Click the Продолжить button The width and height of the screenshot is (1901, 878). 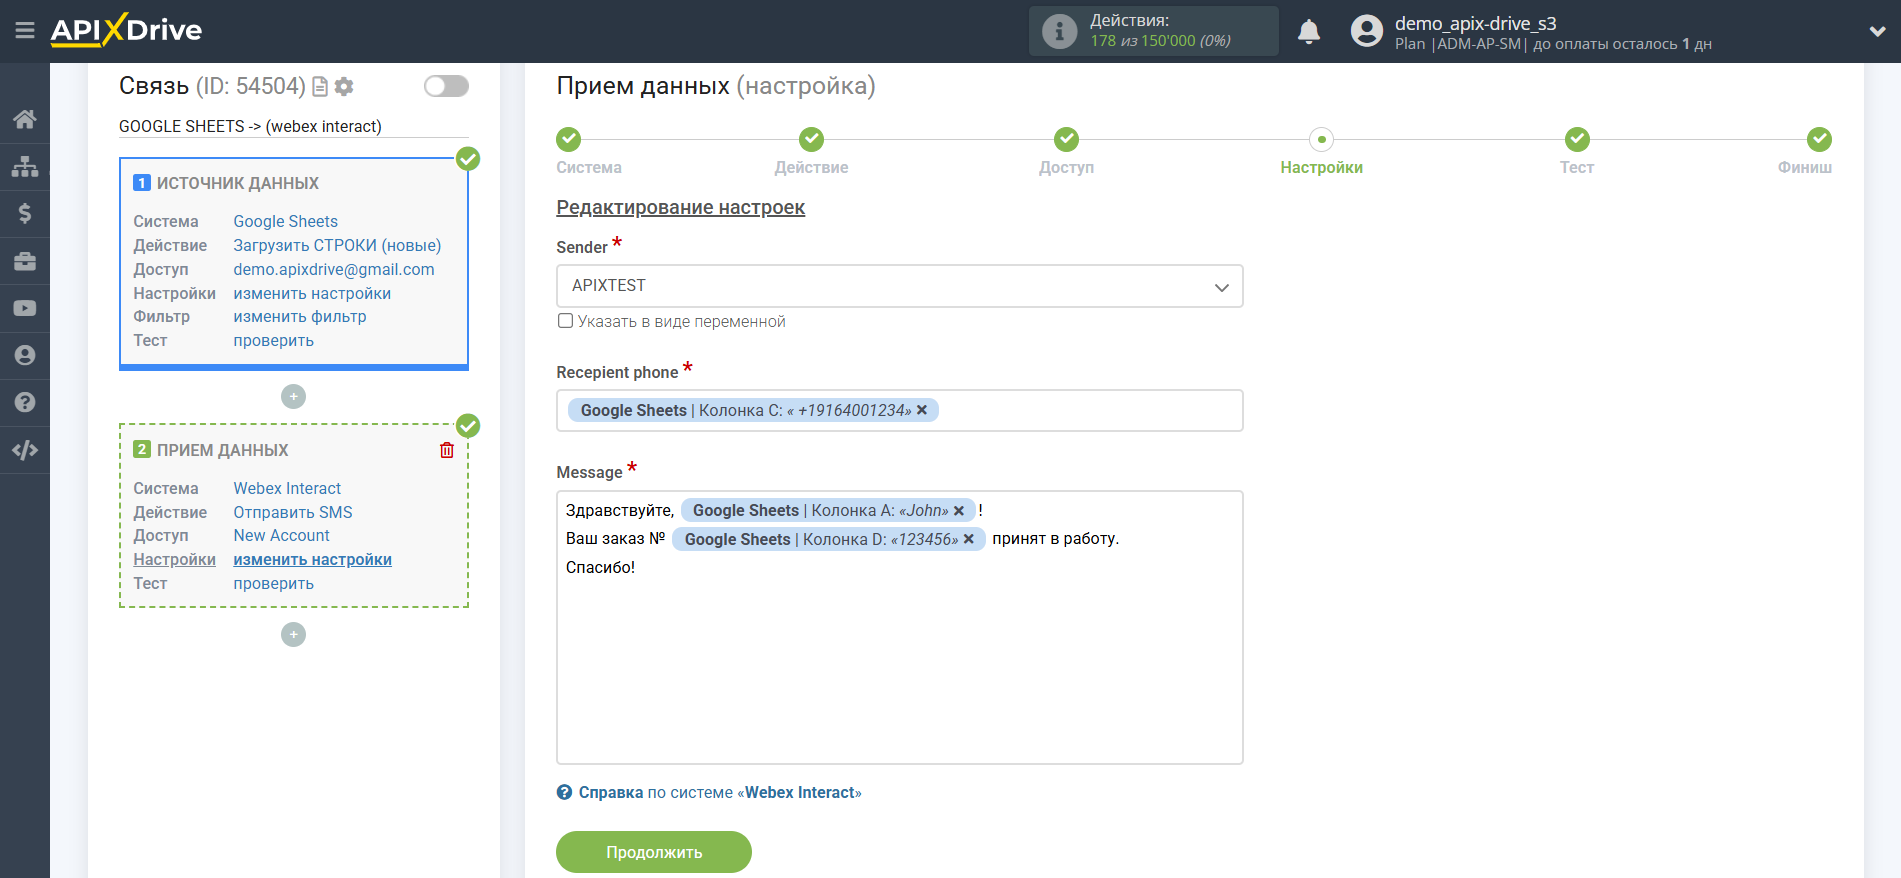654,852
